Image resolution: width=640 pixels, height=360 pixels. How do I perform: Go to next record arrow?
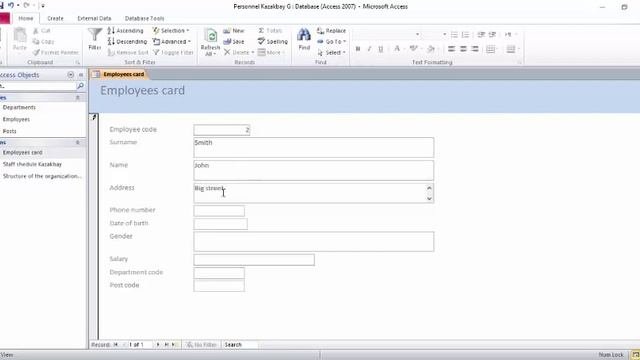pos(158,345)
